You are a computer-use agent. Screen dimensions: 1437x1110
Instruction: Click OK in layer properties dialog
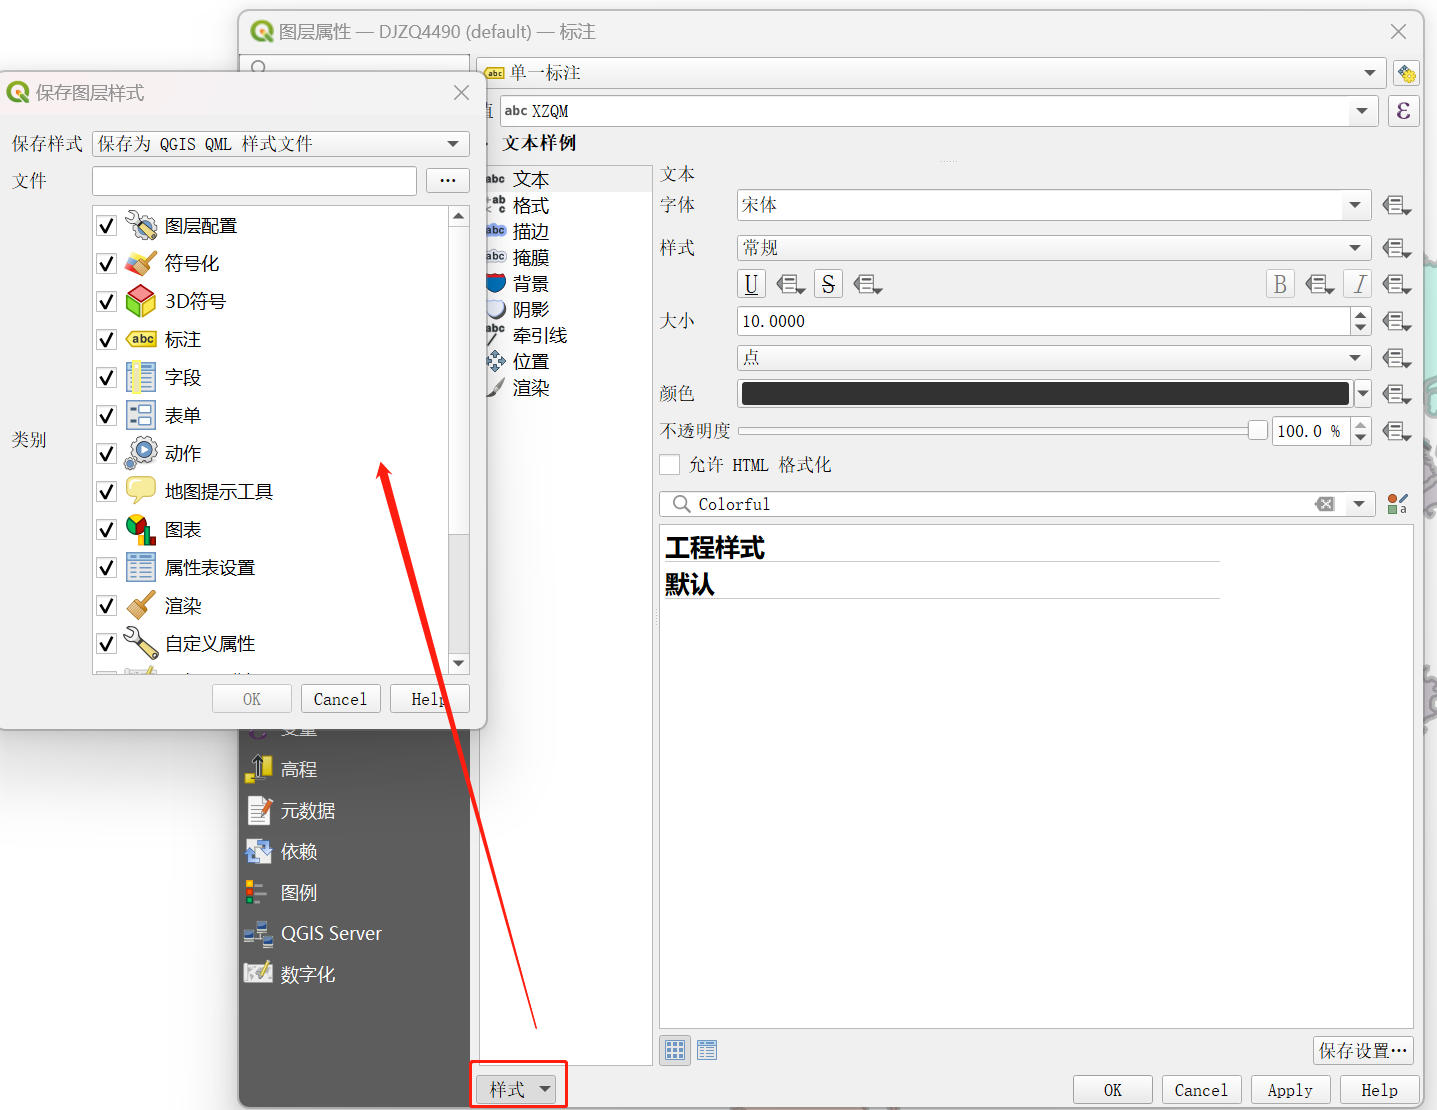(x=1113, y=1090)
